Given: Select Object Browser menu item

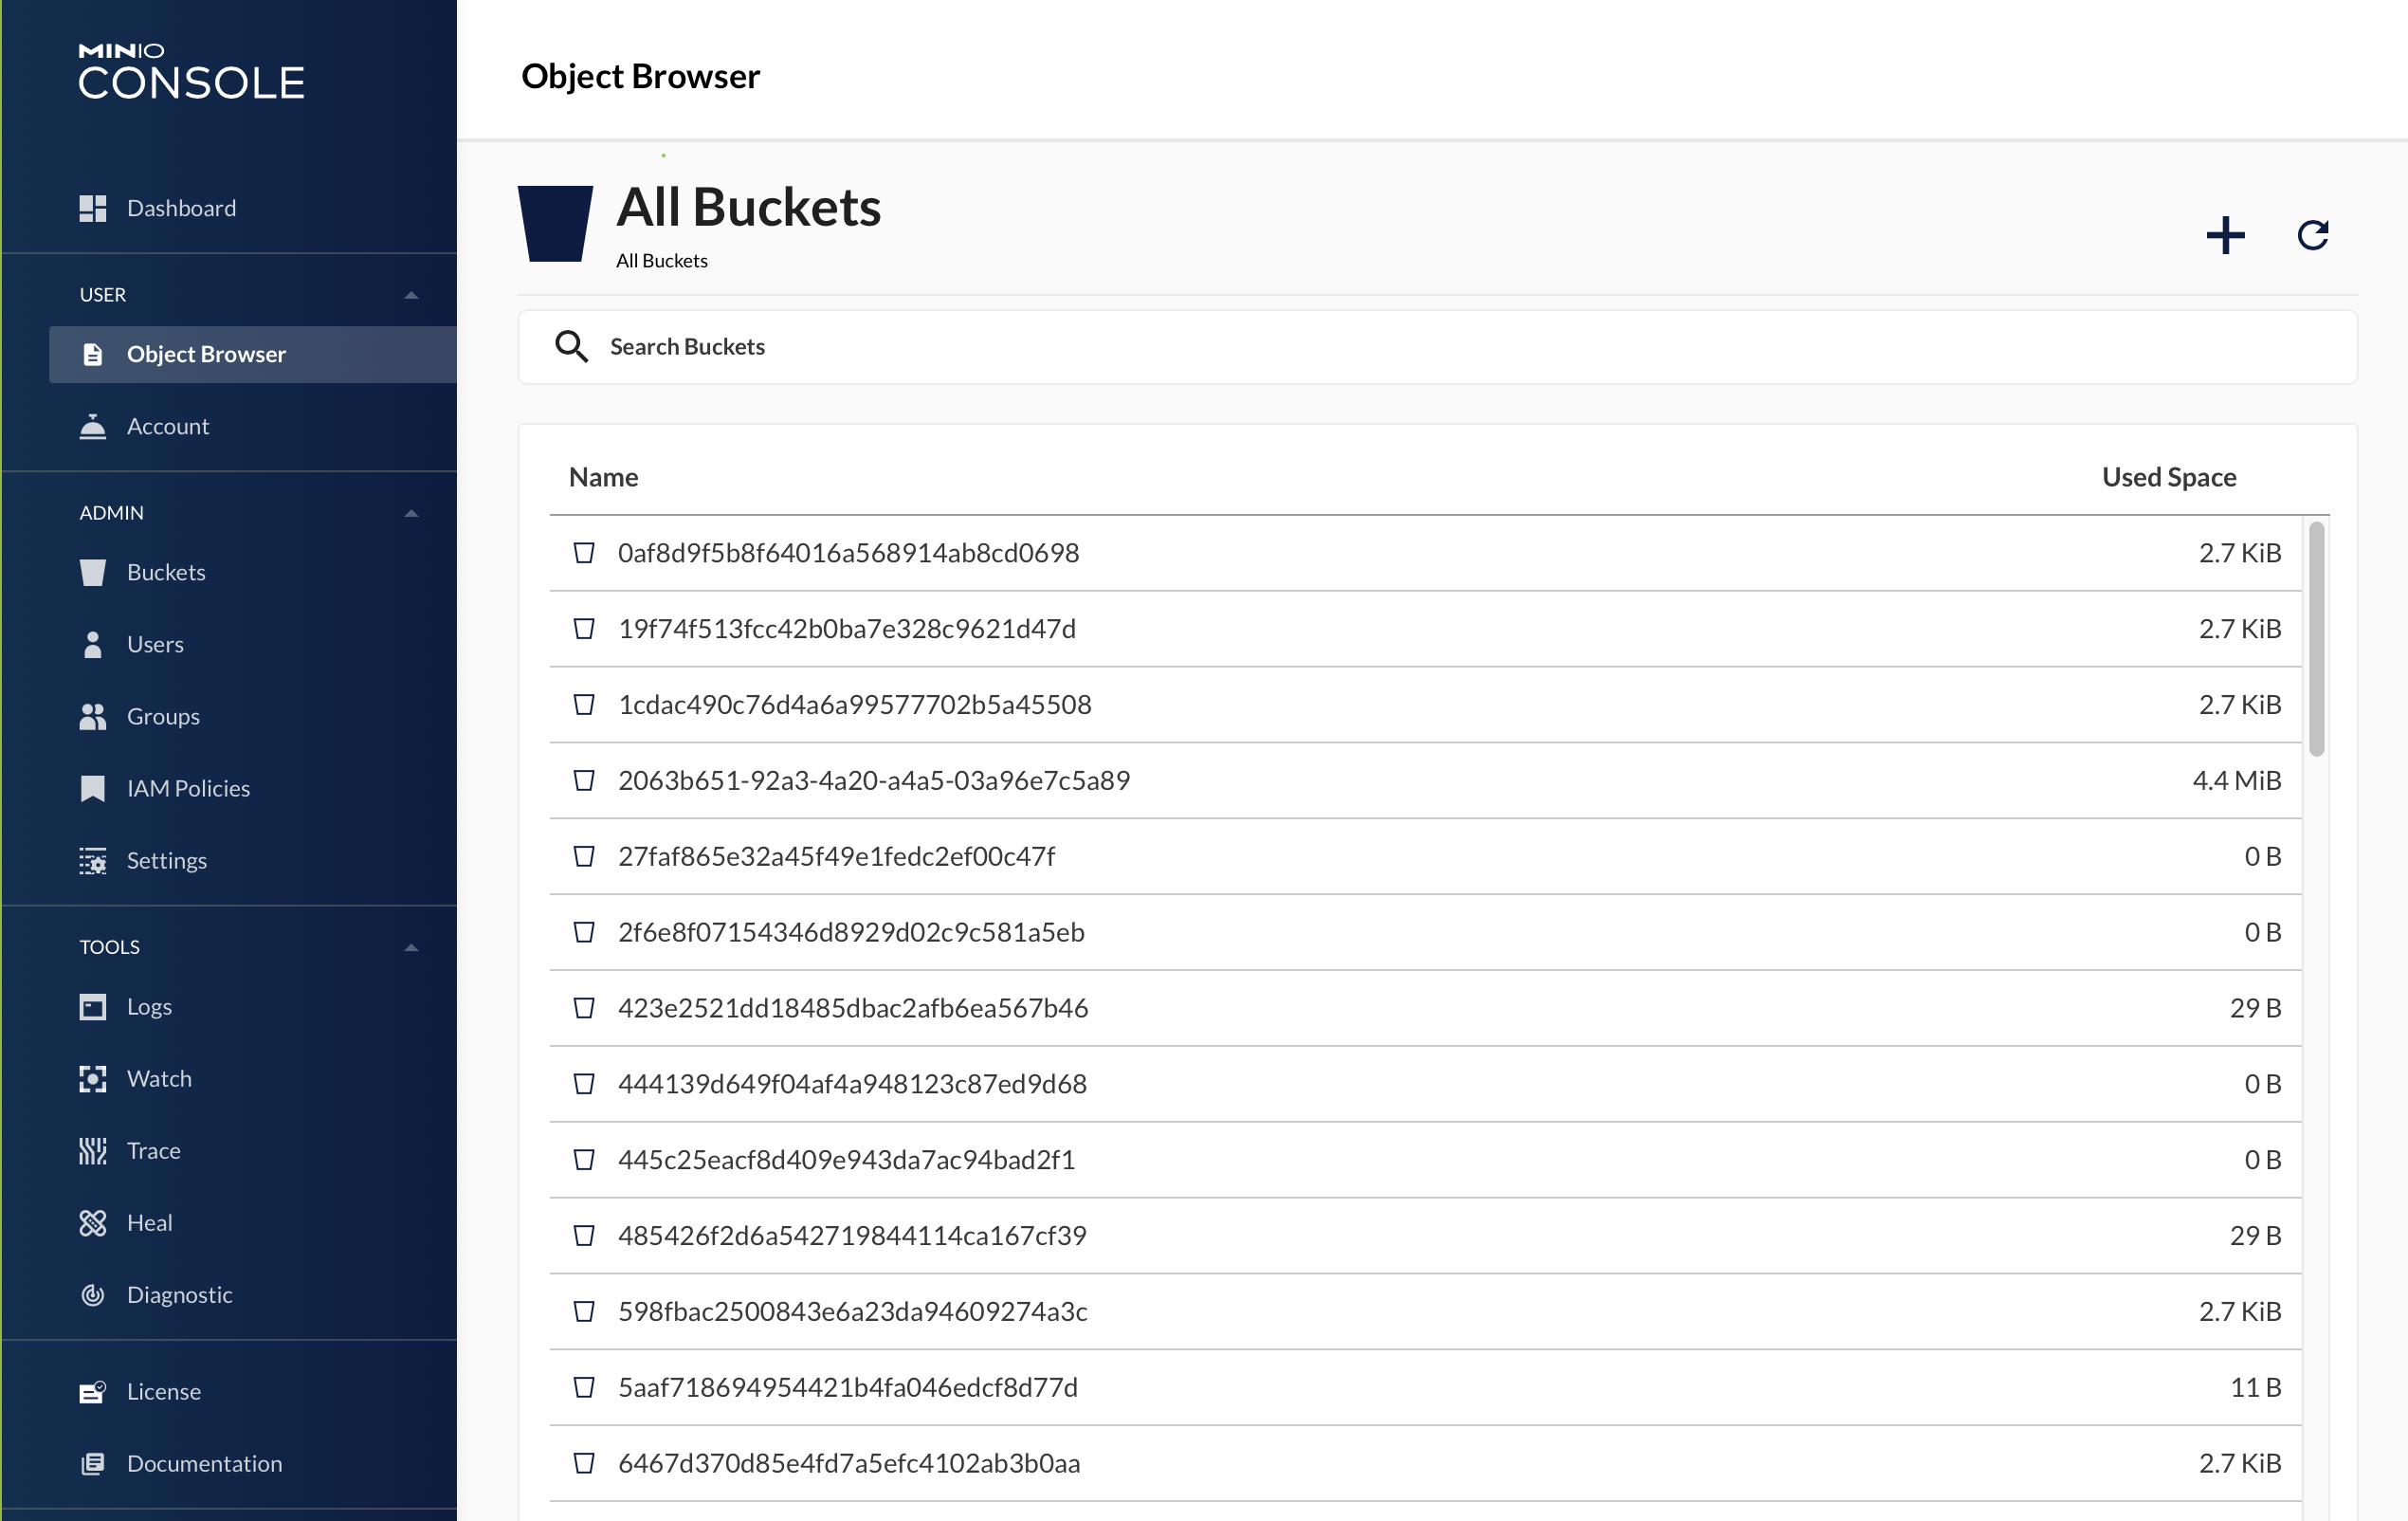Looking at the screenshot, I should (x=253, y=354).
